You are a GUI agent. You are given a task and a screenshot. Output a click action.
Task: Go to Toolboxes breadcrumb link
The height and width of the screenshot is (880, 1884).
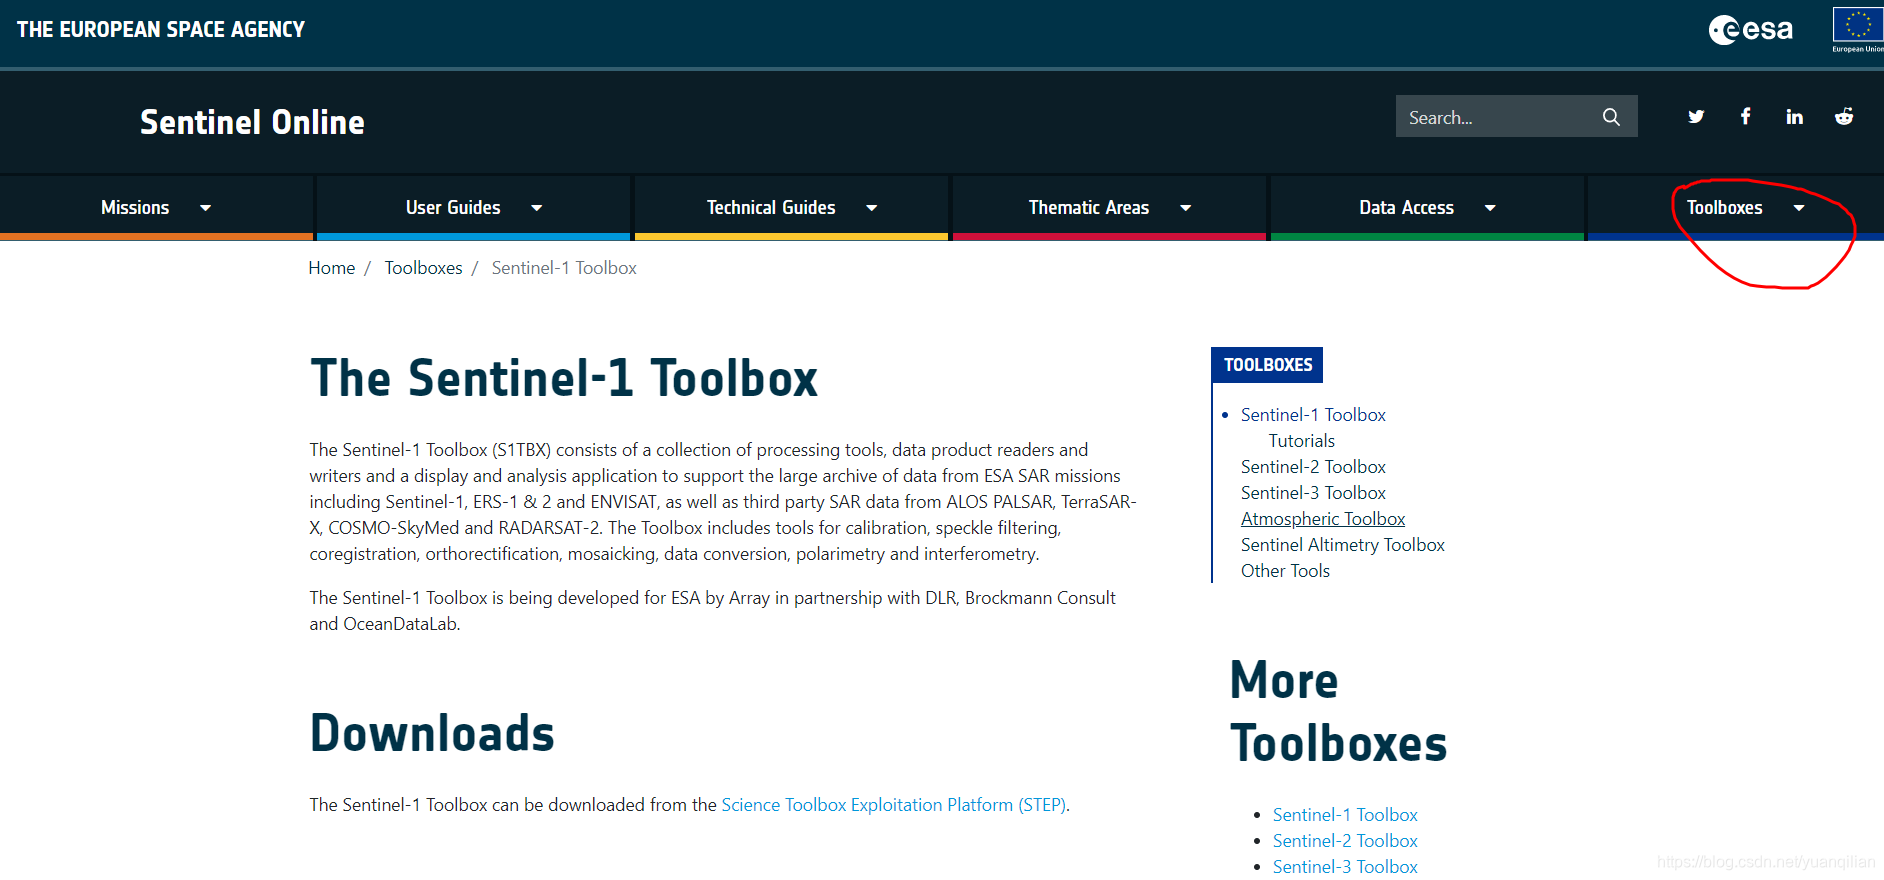coord(423,268)
